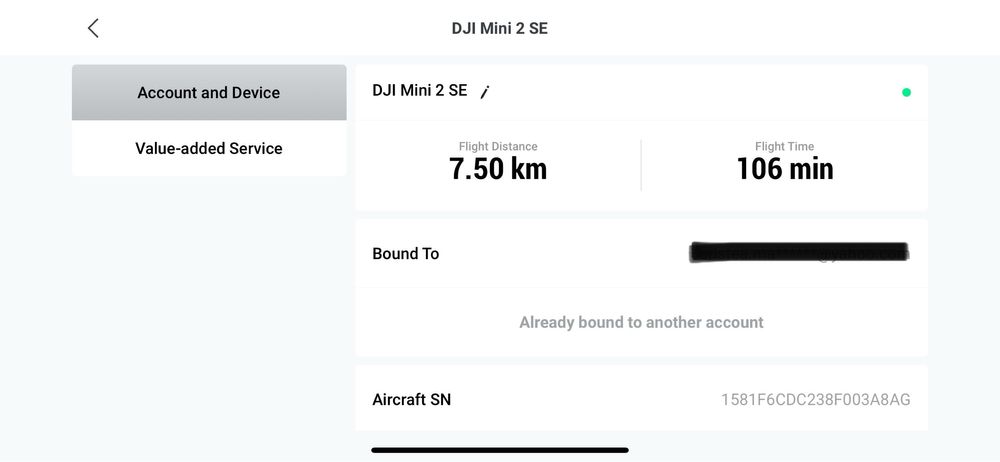Tap the 106 min flight time value
This screenshot has height=462, width=1000.
(784, 169)
